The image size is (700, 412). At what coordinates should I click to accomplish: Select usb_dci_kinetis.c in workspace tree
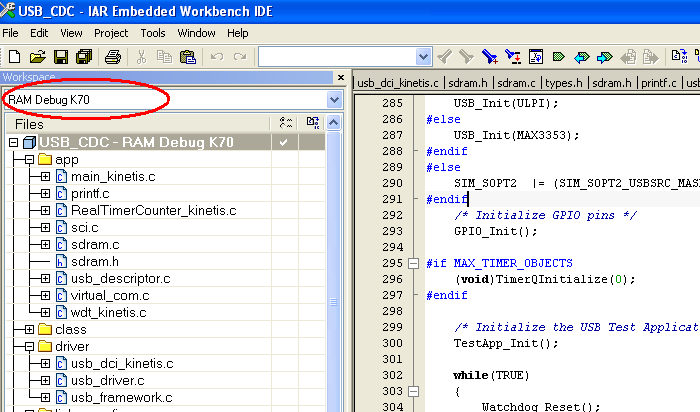pos(122,363)
